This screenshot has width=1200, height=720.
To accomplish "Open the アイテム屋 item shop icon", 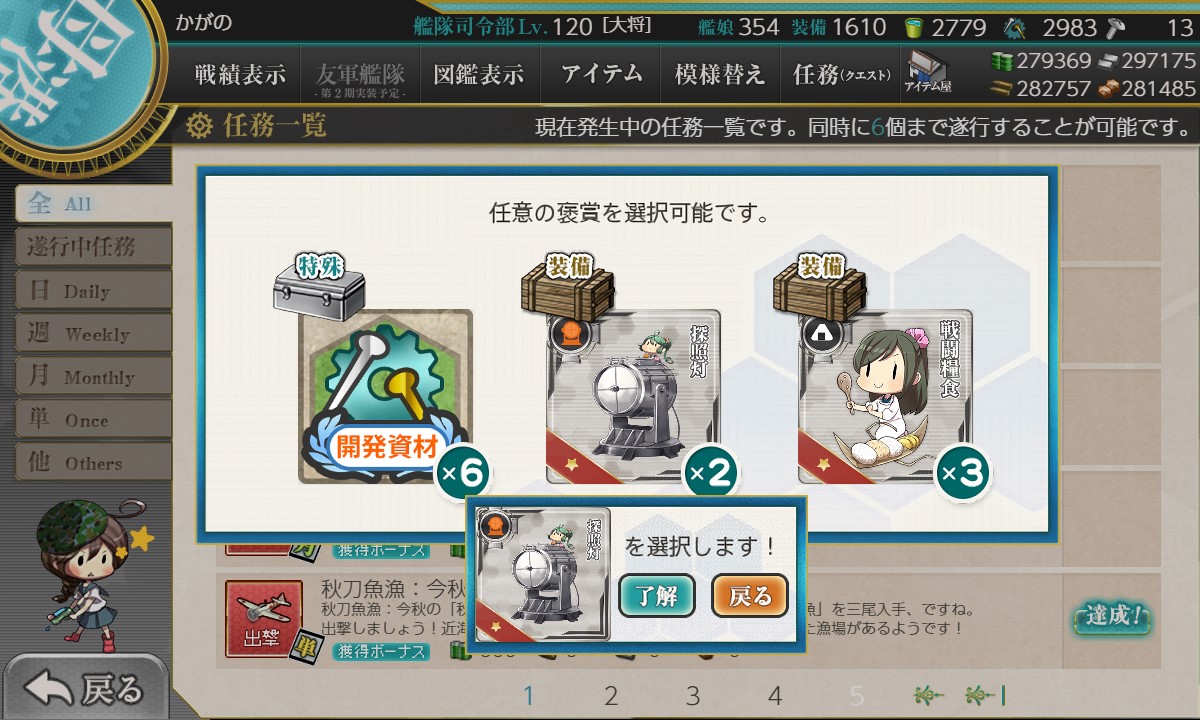I will tap(928, 73).
